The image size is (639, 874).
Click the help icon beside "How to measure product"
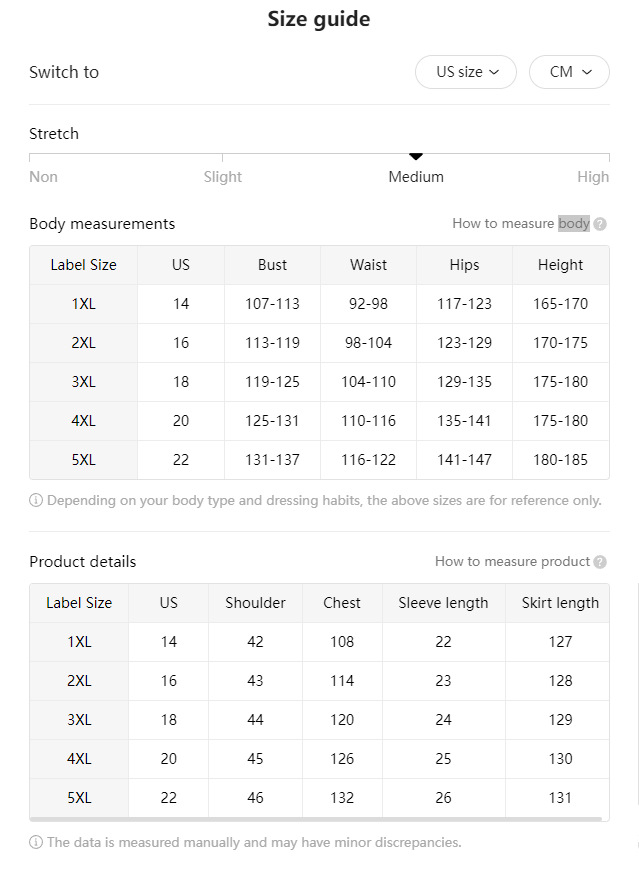(x=600, y=562)
